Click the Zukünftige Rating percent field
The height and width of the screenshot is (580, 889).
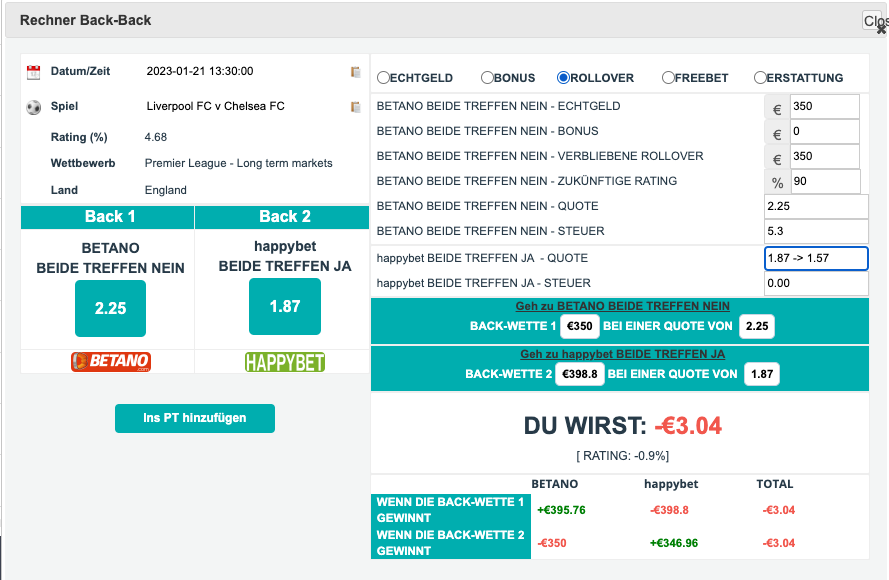coord(825,181)
